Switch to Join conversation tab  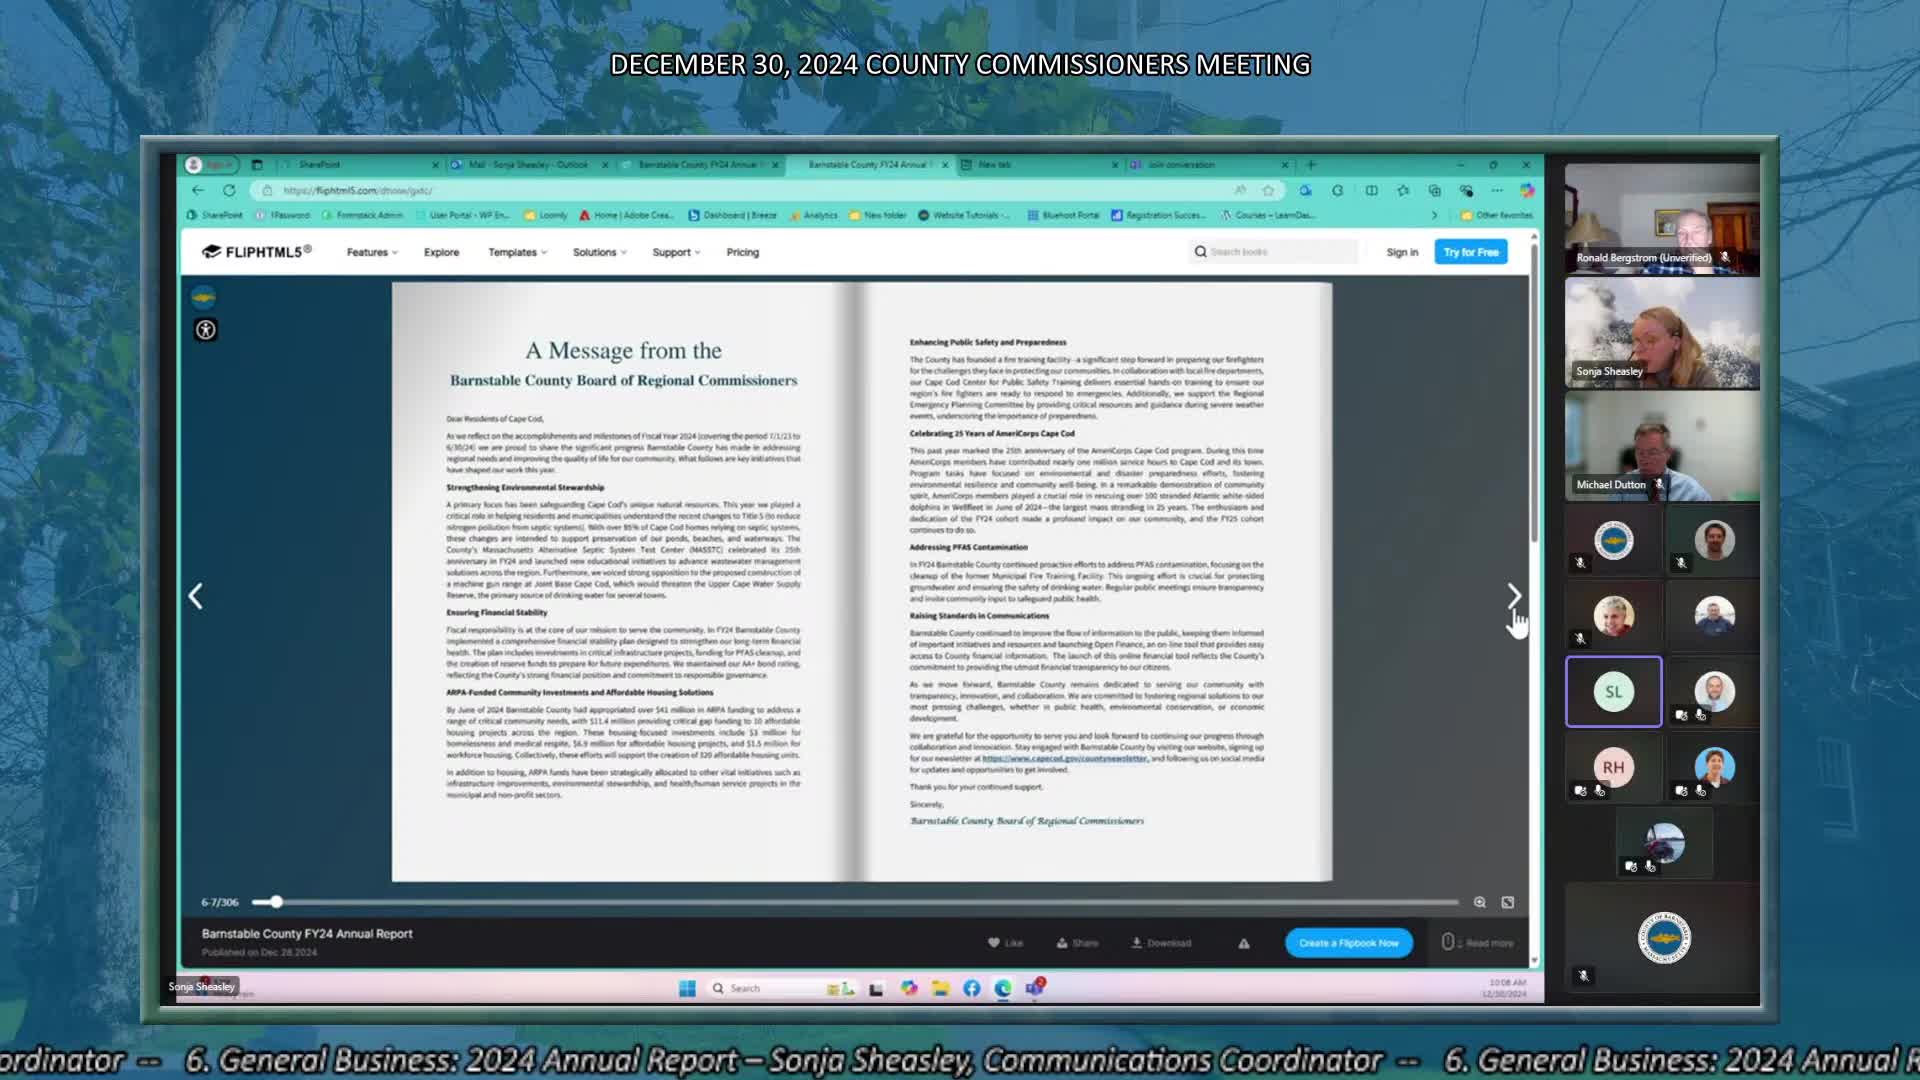pos(1210,165)
